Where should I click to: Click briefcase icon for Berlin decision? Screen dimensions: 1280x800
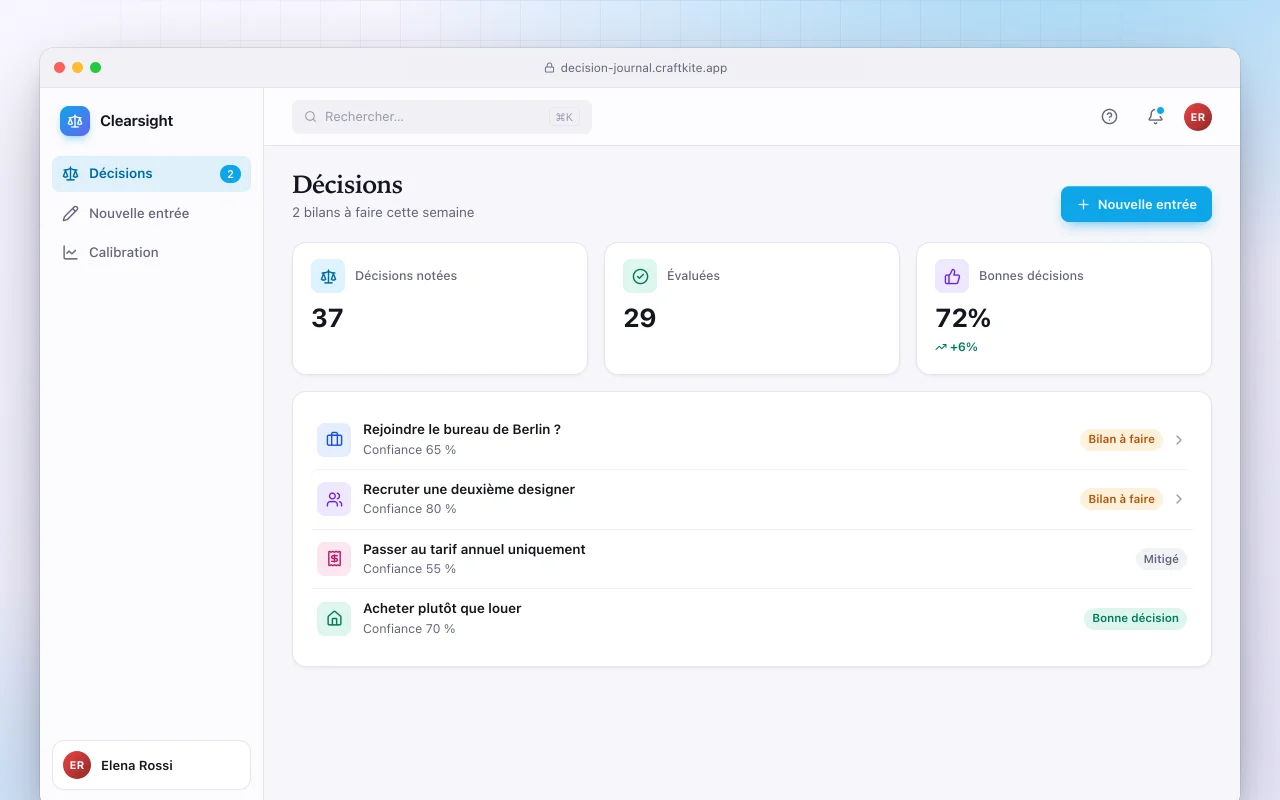334,440
